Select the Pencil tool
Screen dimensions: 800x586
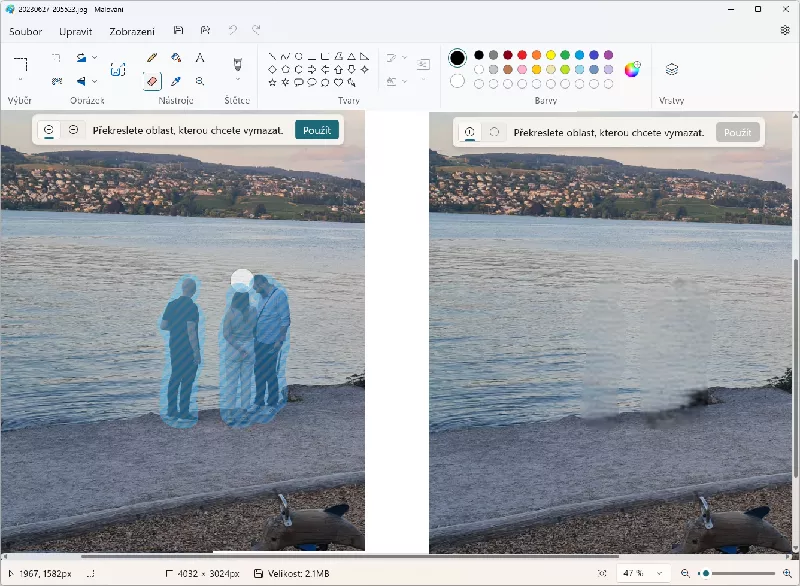[152, 58]
